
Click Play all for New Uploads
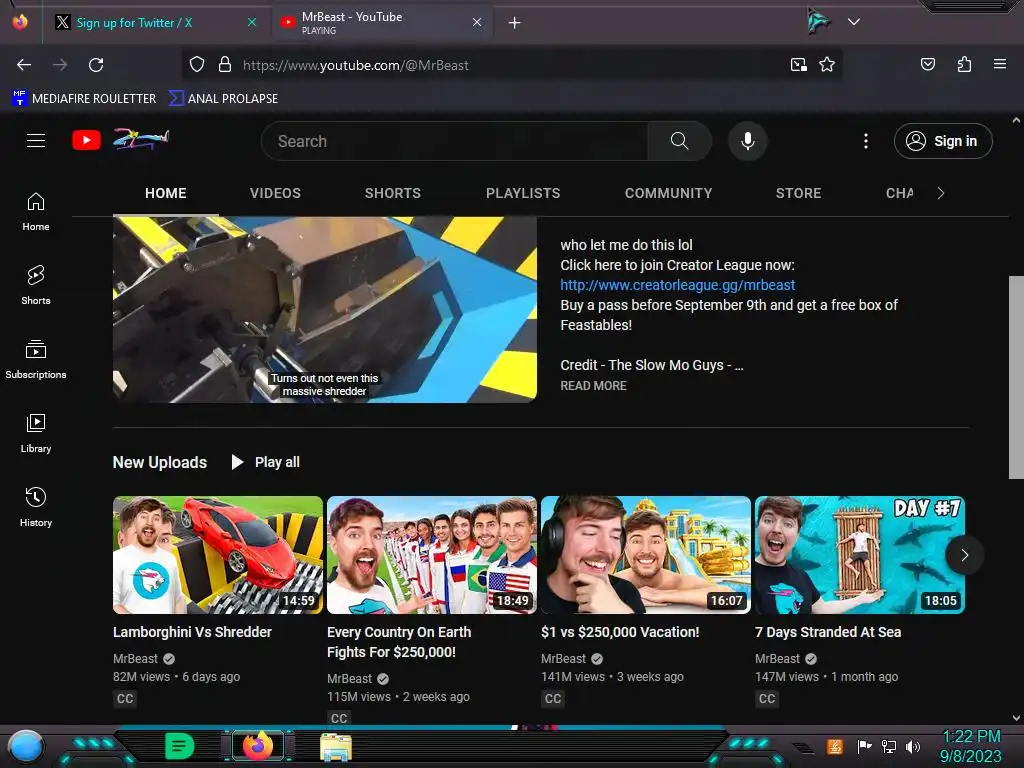click(x=265, y=462)
